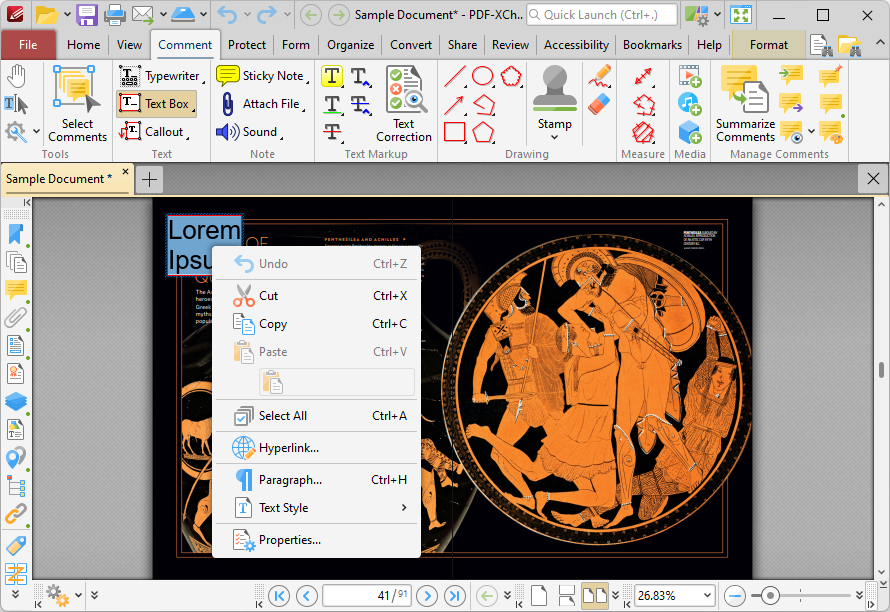This screenshot has height=612, width=890.
Task: Activate the Select Text tool
Action: tap(16, 104)
